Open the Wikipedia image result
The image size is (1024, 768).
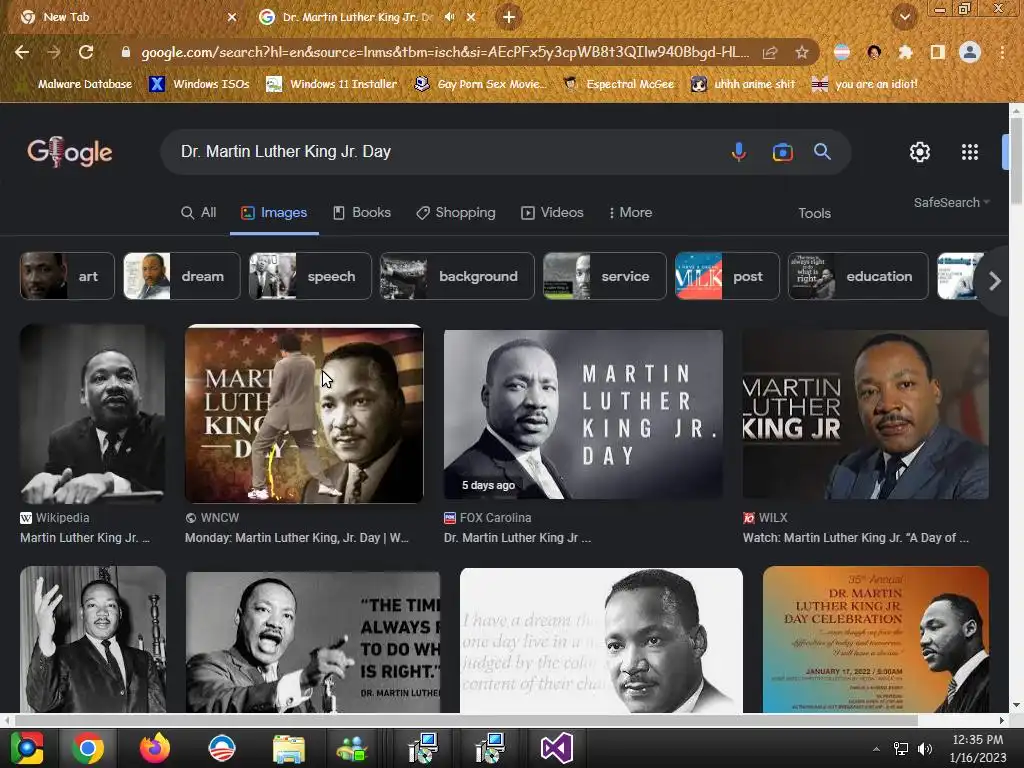pos(92,413)
